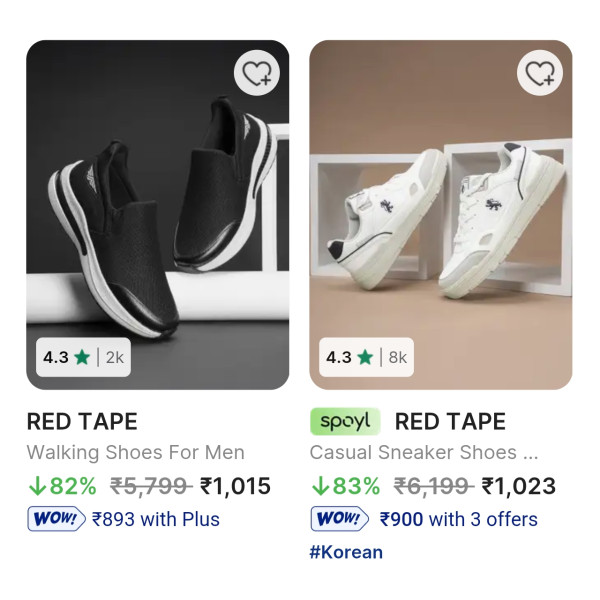Click the ₹893 with Plus offer text
This screenshot has height=600, width=600.
click(155, 519)
